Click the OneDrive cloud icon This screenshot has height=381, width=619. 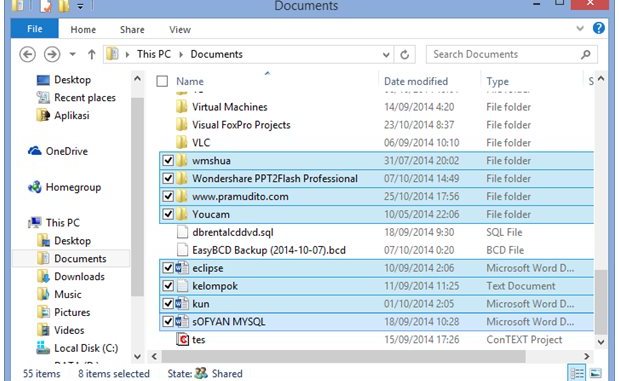[35, 151]
